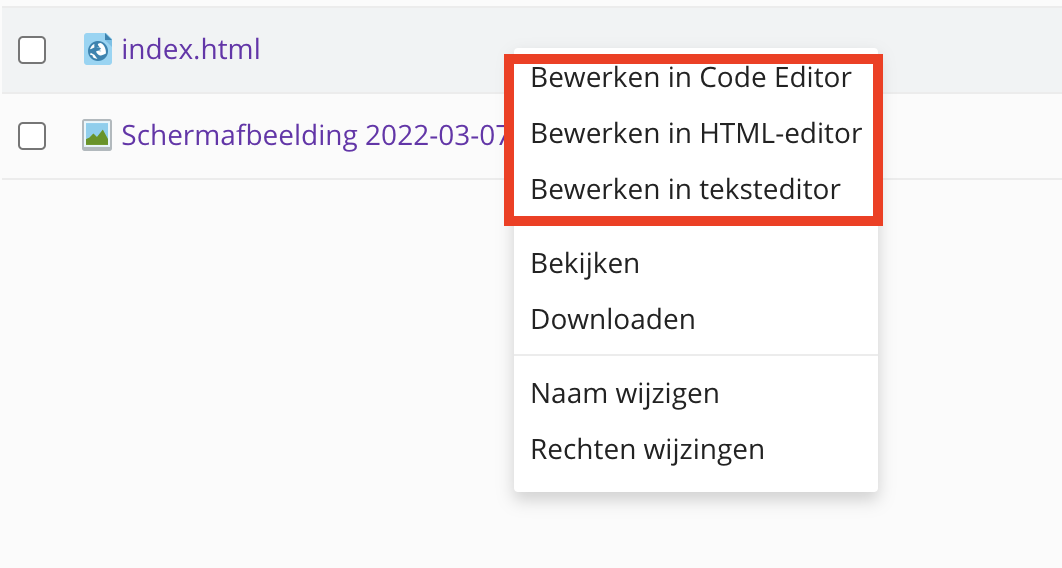Click the divider line above Bekijken
The width and height of the screenshot is (1062, 568).
click(696, 230)
